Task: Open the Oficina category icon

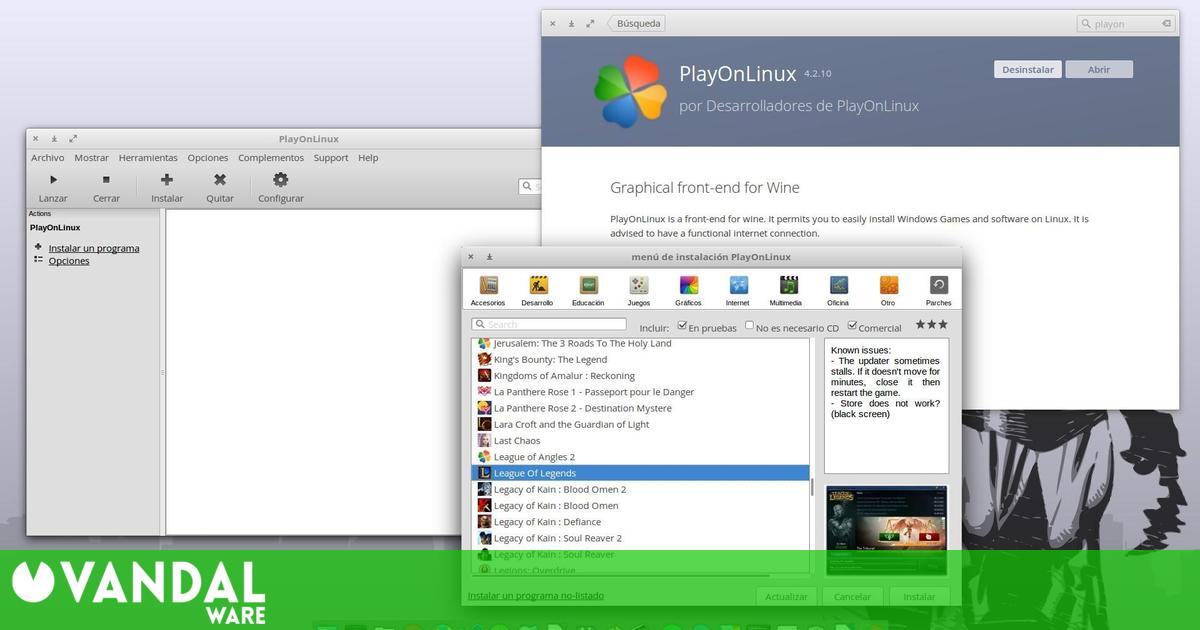Action: pyautogui.click(x=838, y=289)
